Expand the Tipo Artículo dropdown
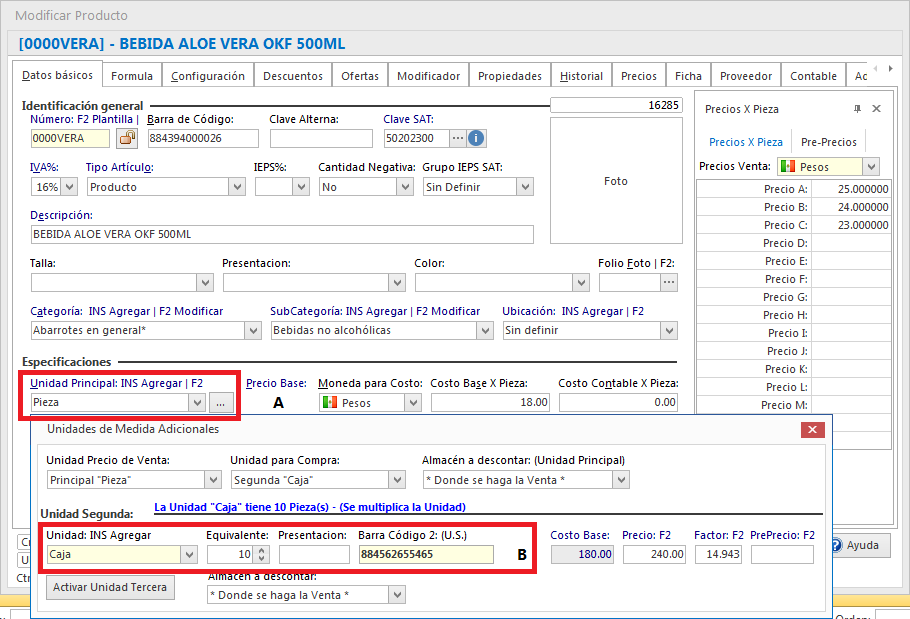The width and height of the screenshot is (910, 619). [237, 187]
